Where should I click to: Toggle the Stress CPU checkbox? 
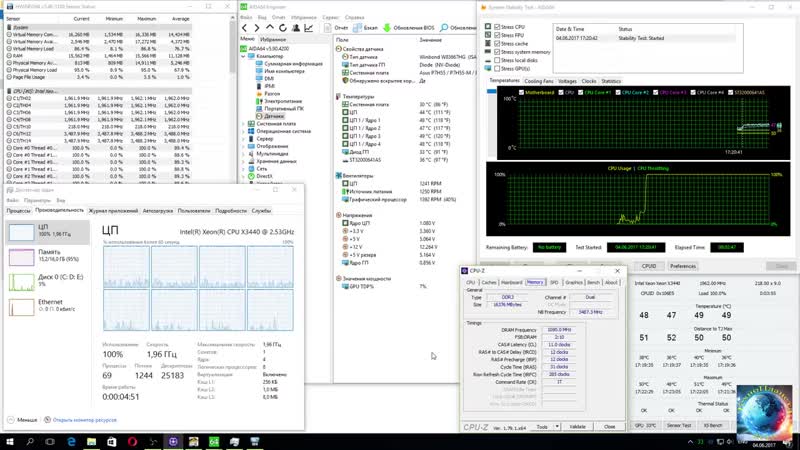click(497, 27)
